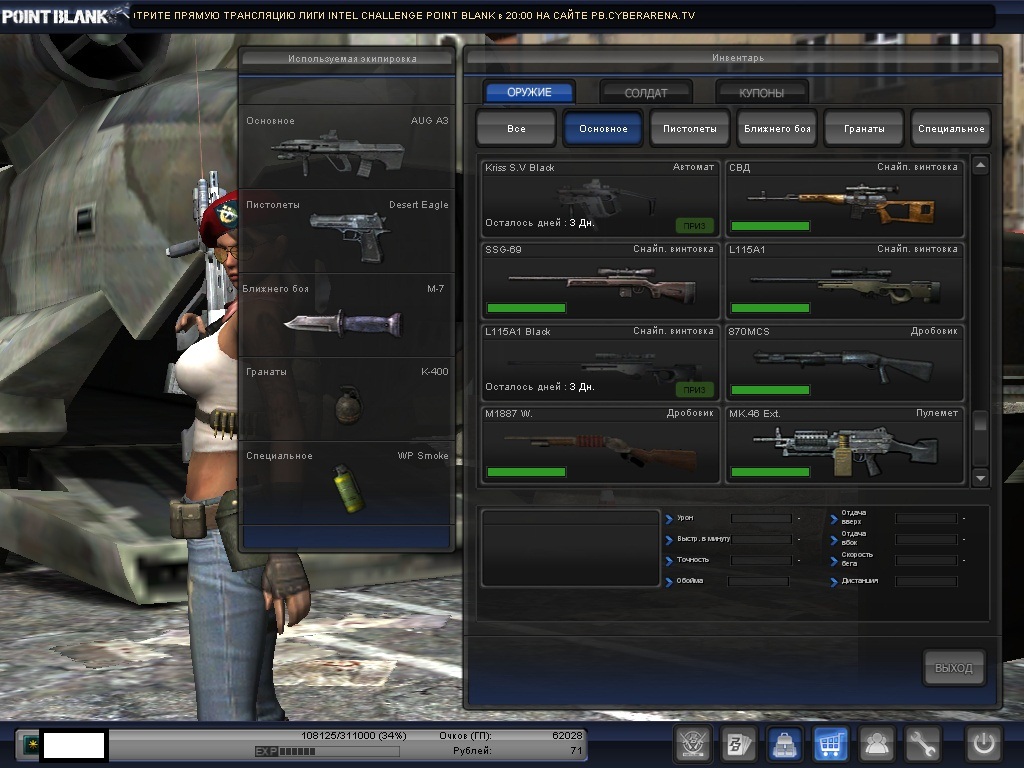Filter weapons by Пистолеты
This screenshot has width=1024, height=768.
pyautogui.click(x=690, y=128)
